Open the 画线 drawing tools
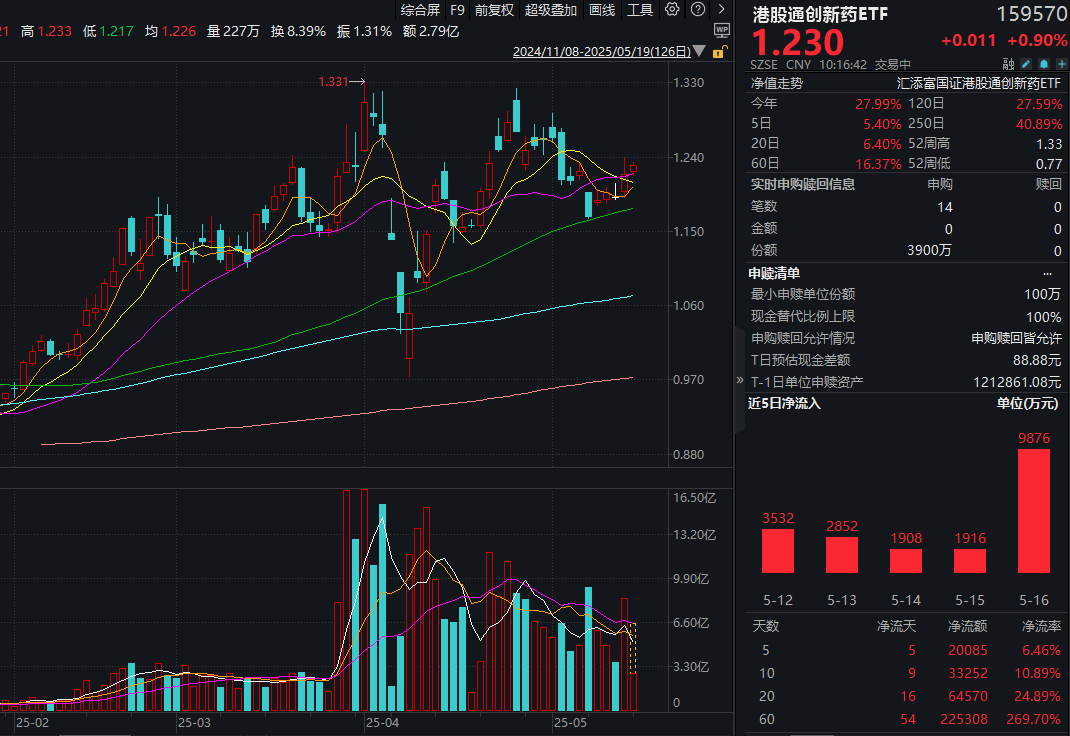The height and width of the screenshot is (736, 1070). [602, 10]
